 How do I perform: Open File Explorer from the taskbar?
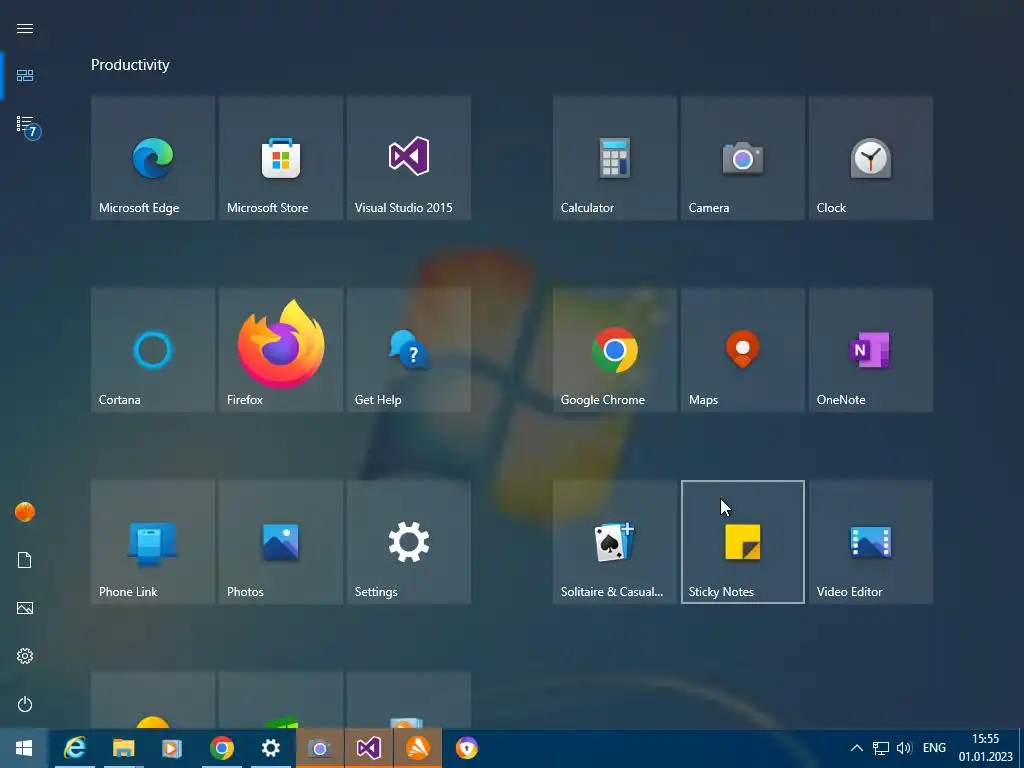(123, 748)
